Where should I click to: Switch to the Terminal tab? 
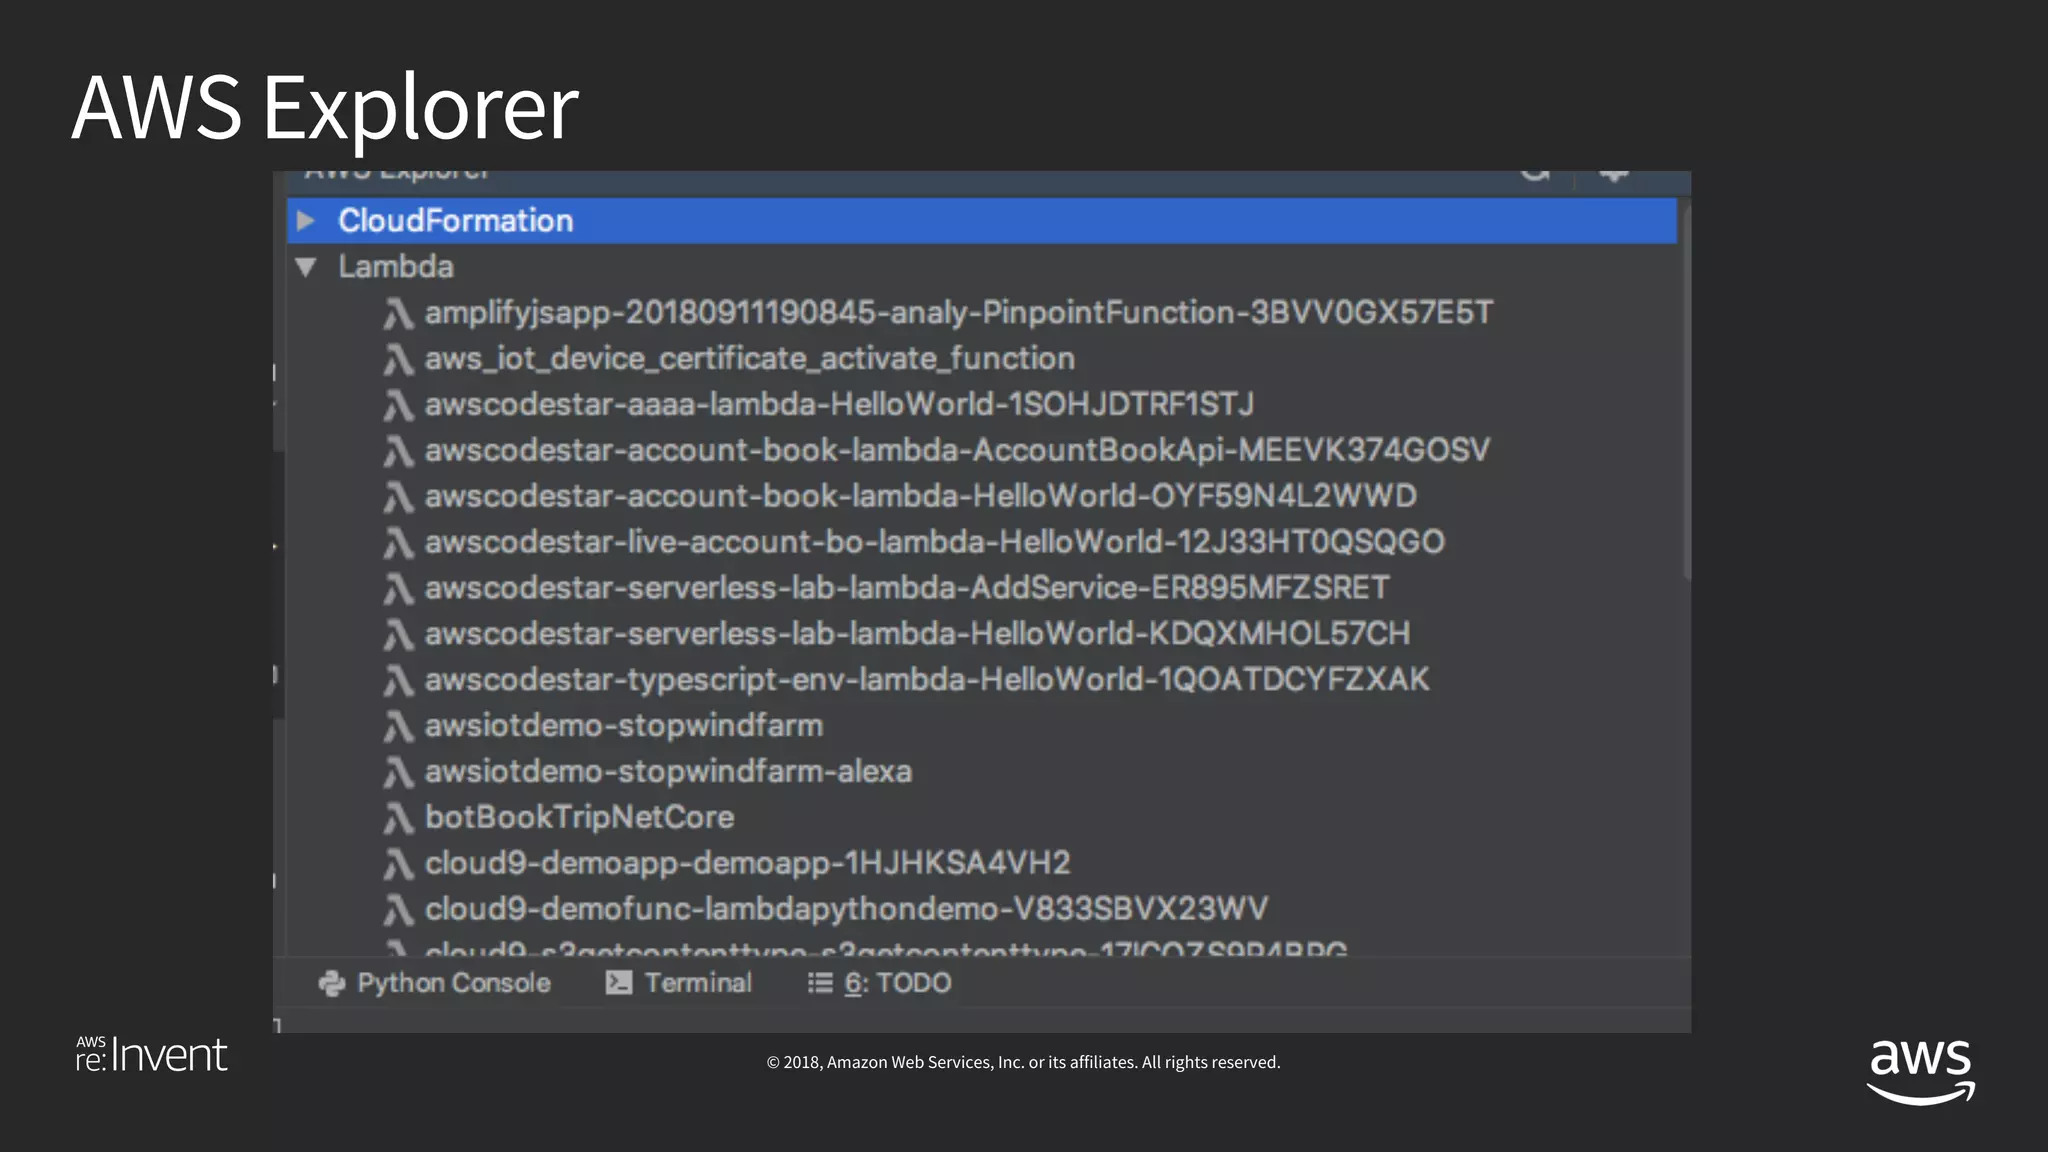point(697,984)
